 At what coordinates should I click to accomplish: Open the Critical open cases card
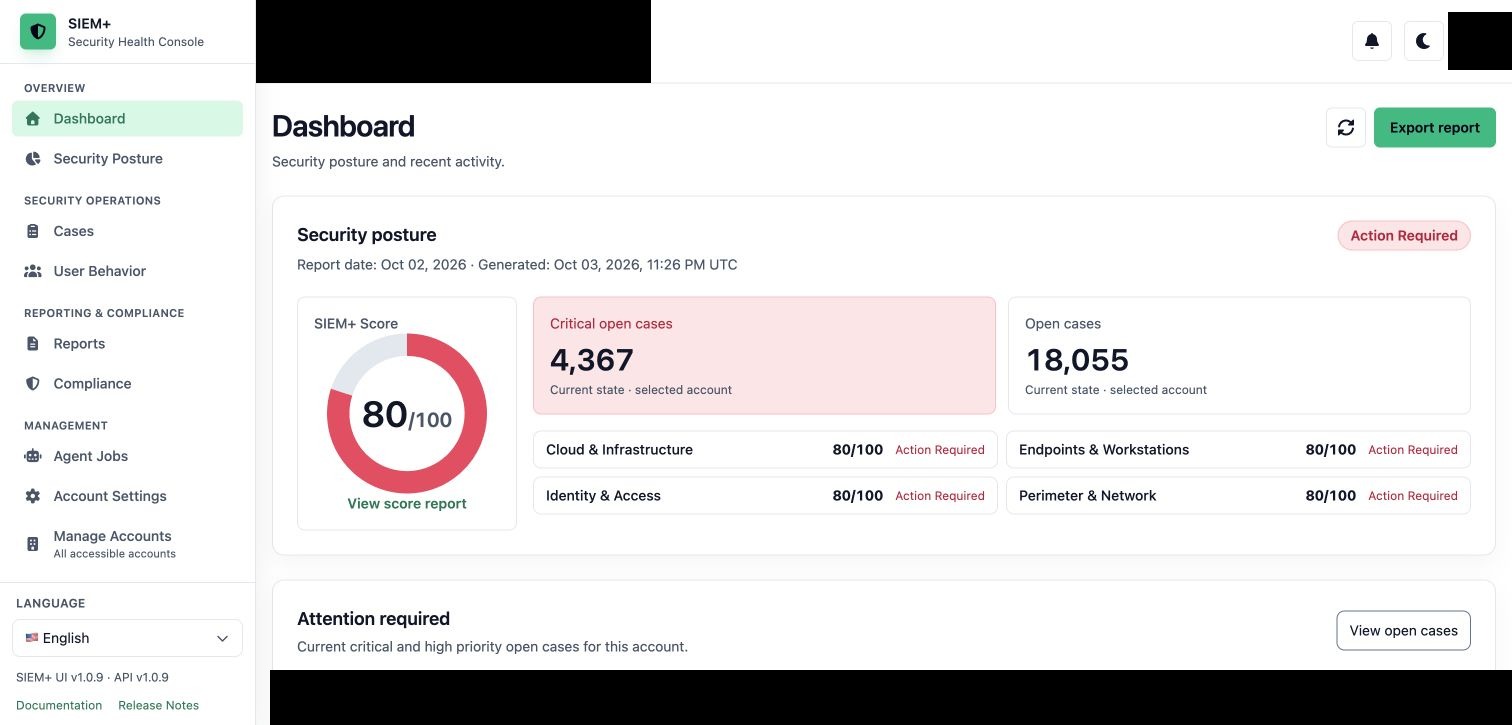(764, 355)
